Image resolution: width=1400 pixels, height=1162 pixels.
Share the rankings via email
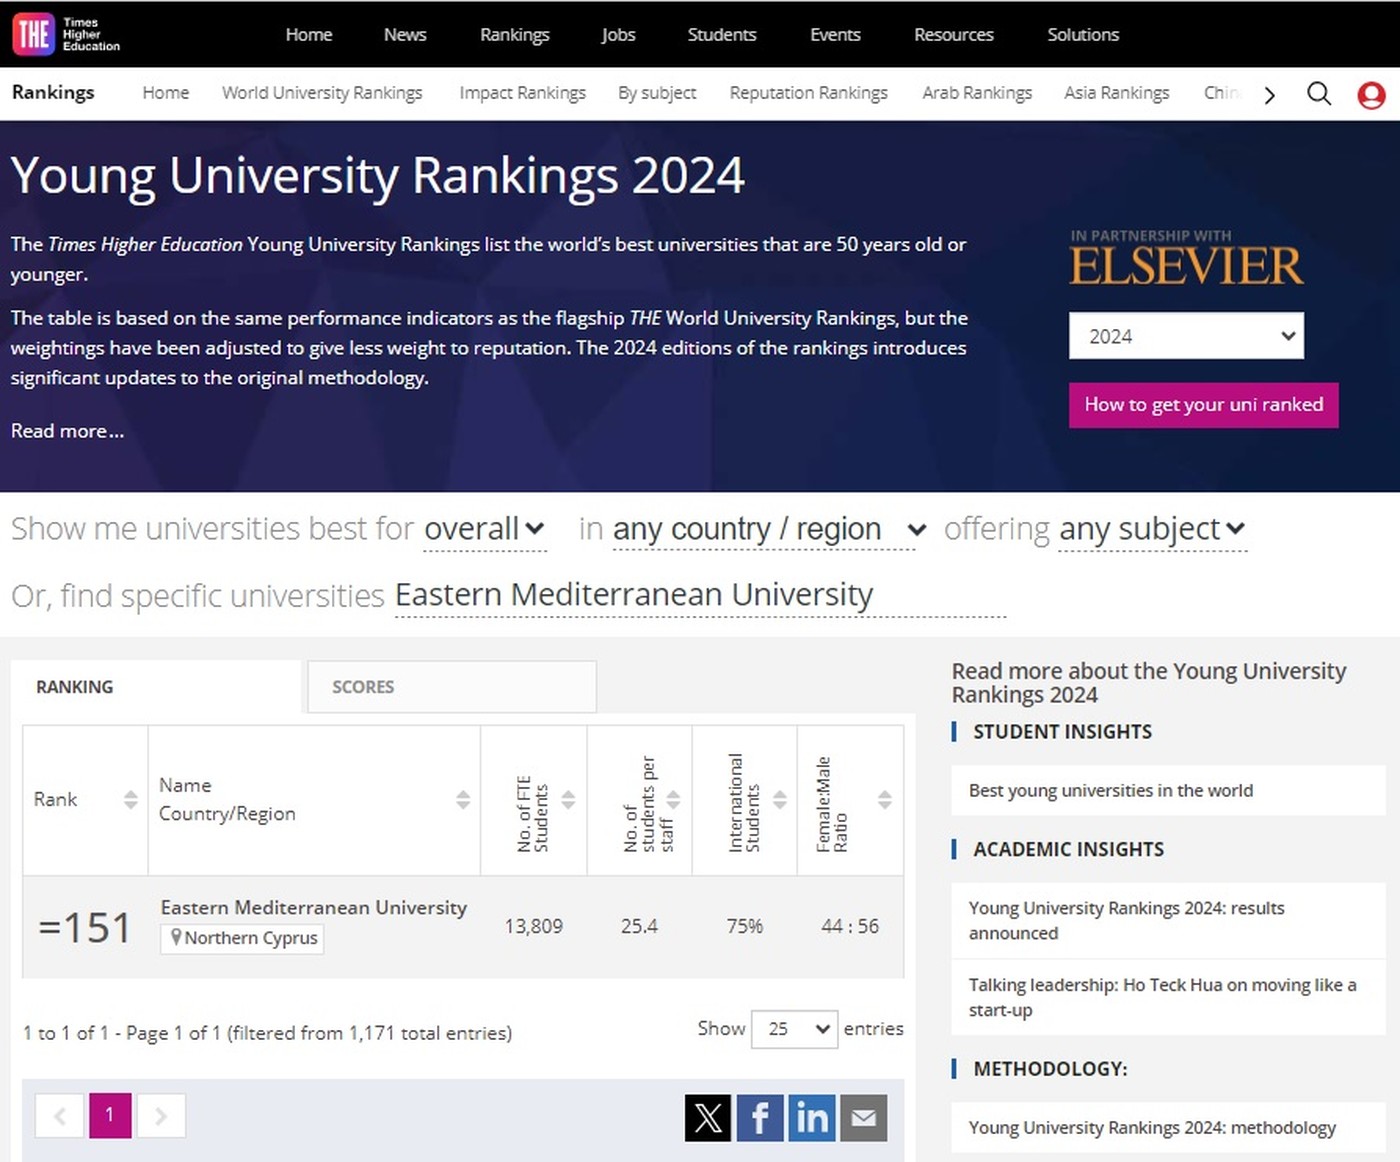tap(864, 1118)
